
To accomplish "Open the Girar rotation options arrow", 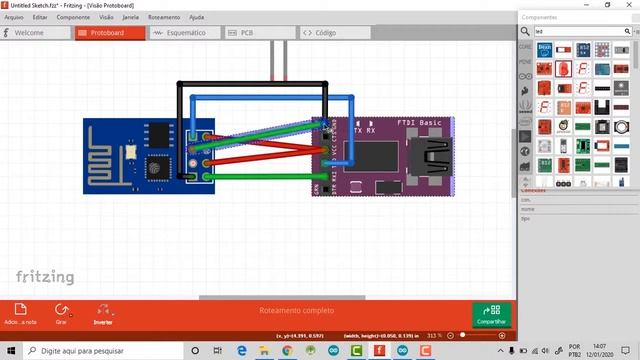I will (71, 315).
